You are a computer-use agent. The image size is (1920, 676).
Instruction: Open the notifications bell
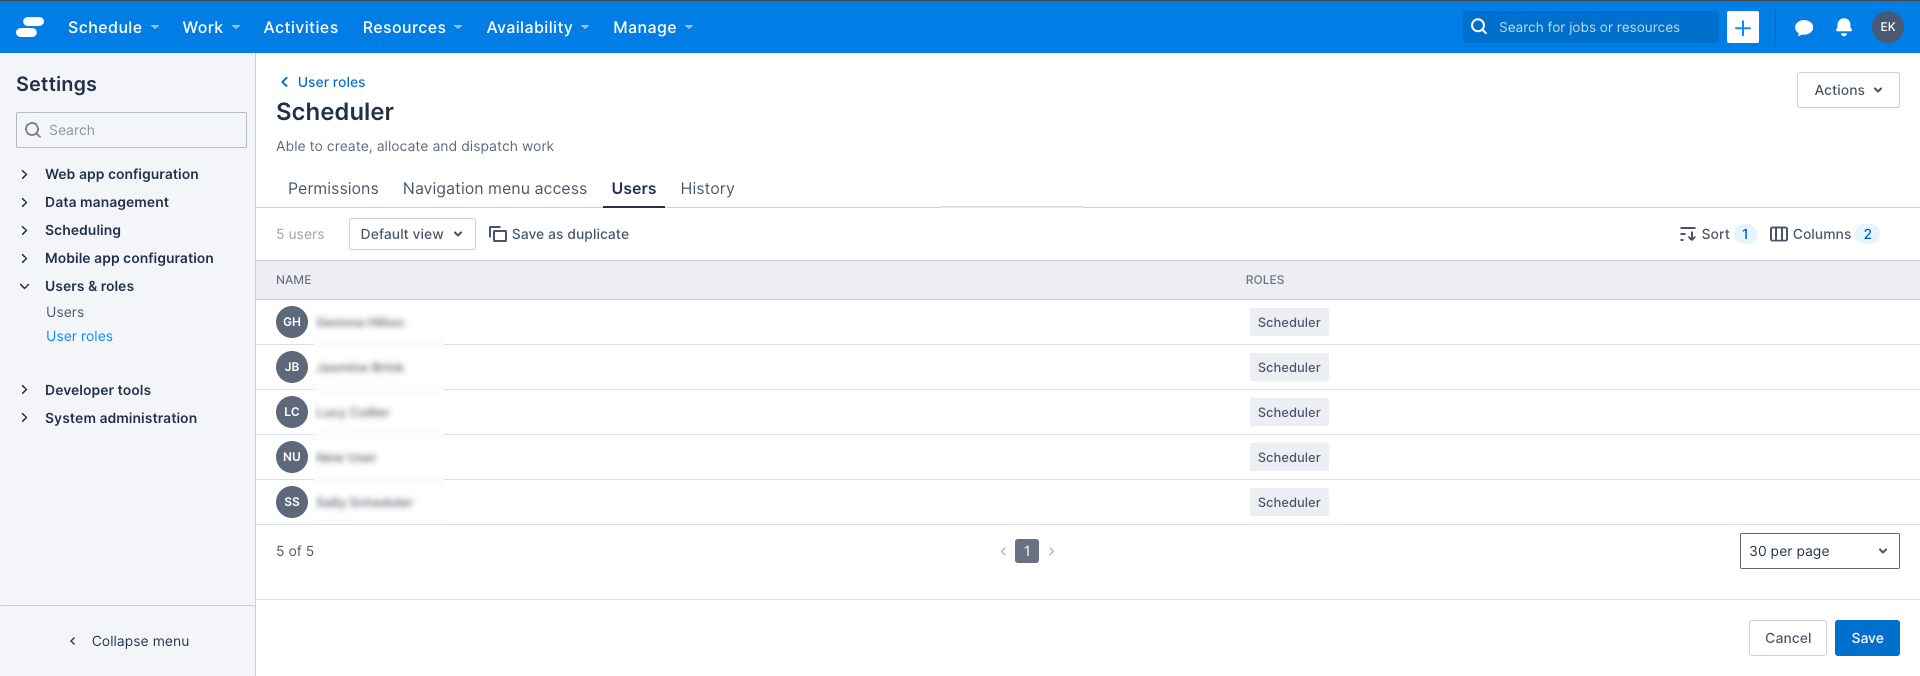tap(1844, 28)
